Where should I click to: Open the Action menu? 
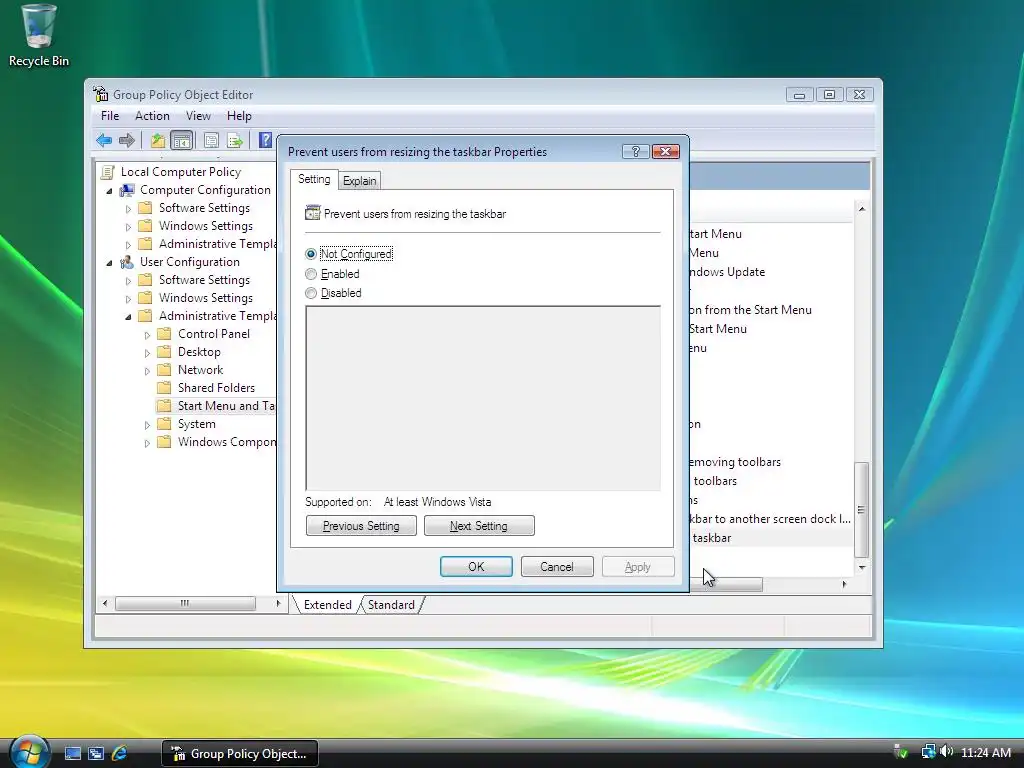point(152,116)
